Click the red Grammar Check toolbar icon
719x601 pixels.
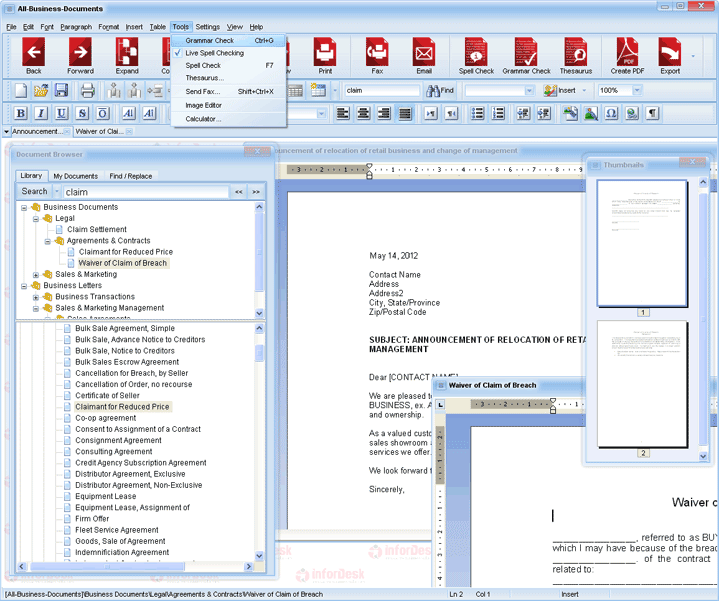[526, 52]
